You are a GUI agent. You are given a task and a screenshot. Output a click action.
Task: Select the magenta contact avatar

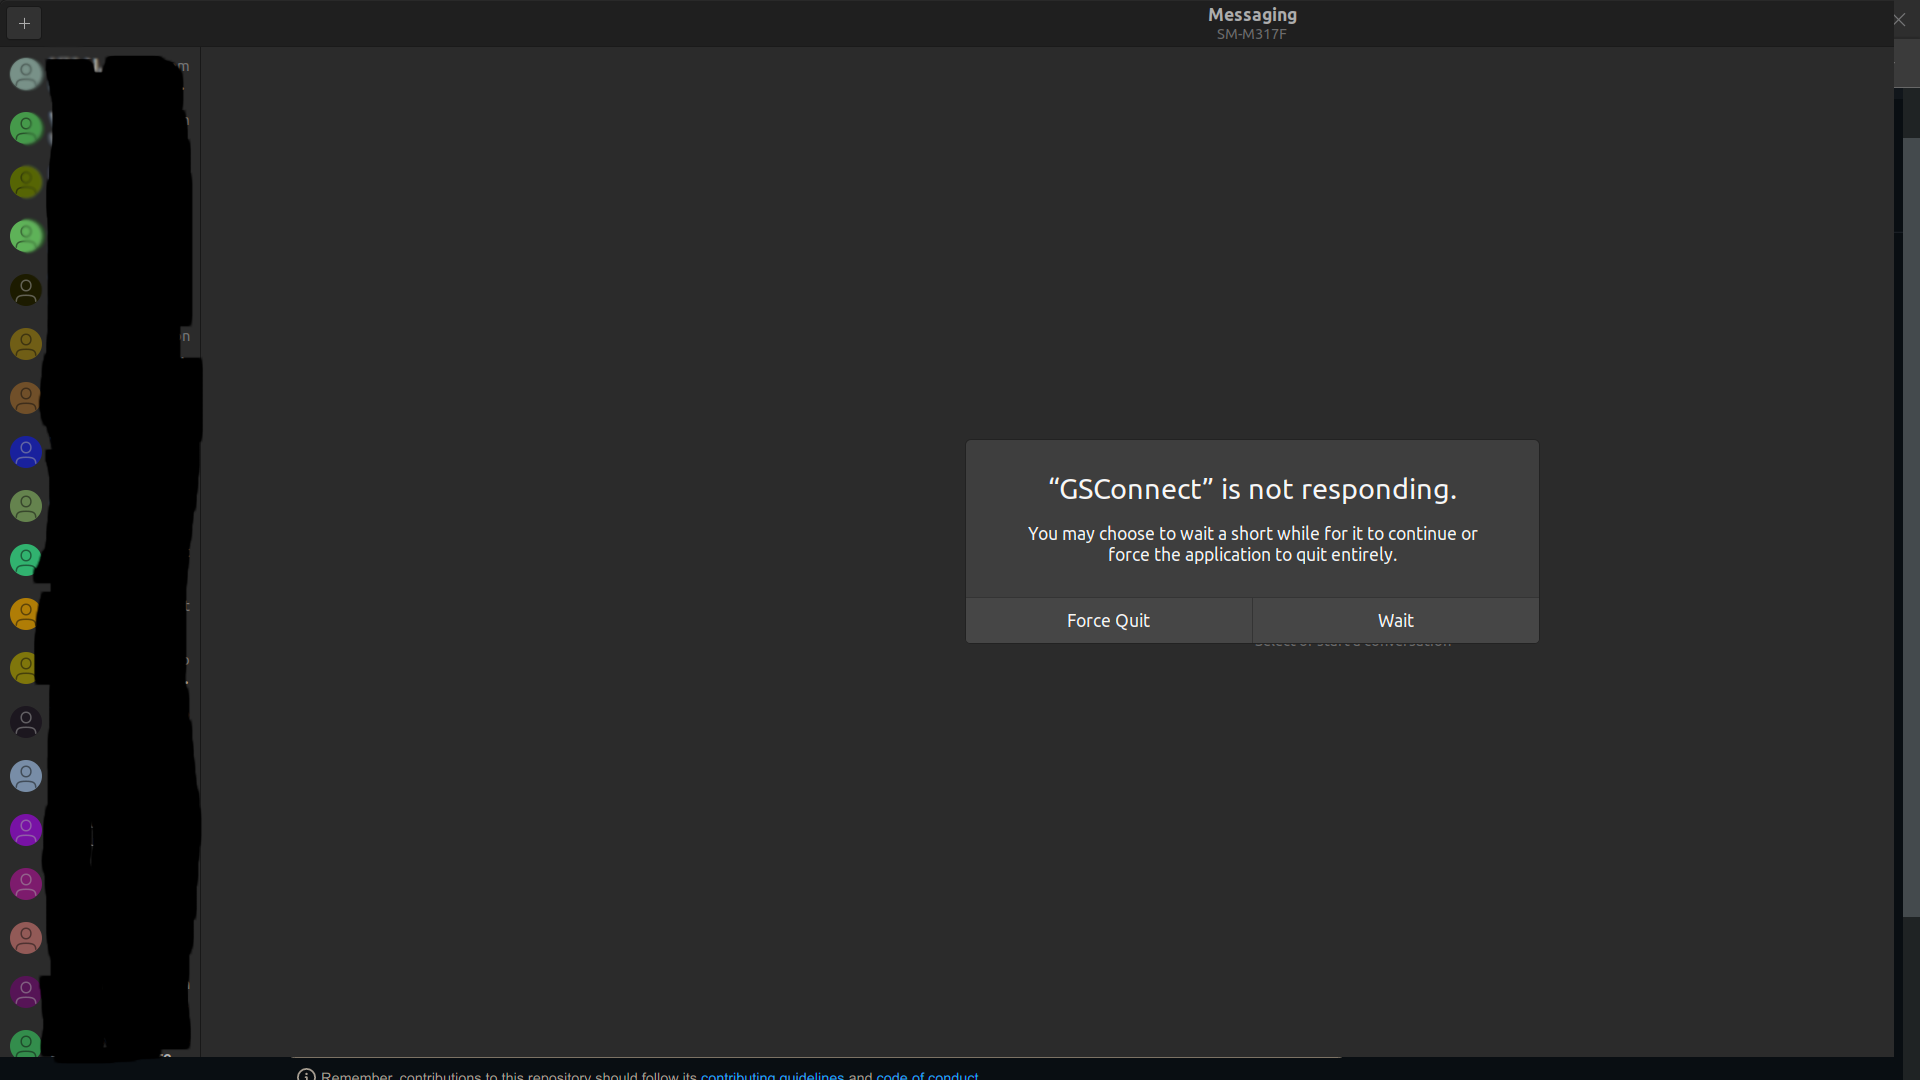(26, 884)
